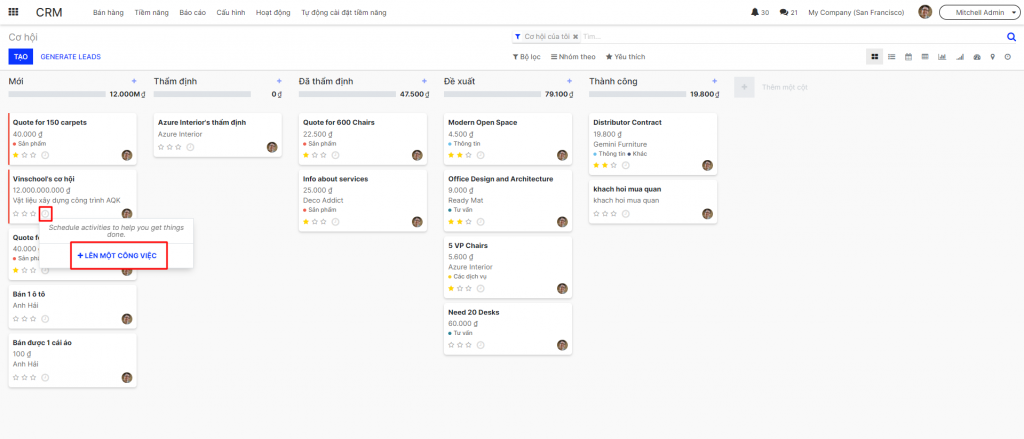Toggle third priority star on Azure Interior's thẩm định

[178, 147]
